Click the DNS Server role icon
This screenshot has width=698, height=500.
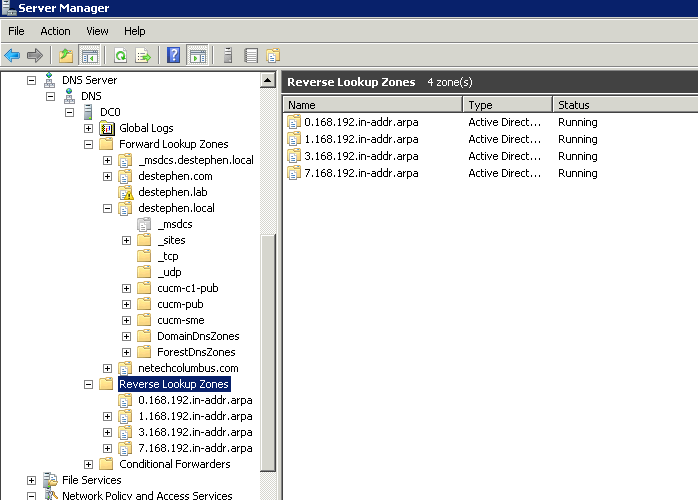[49, 80]
